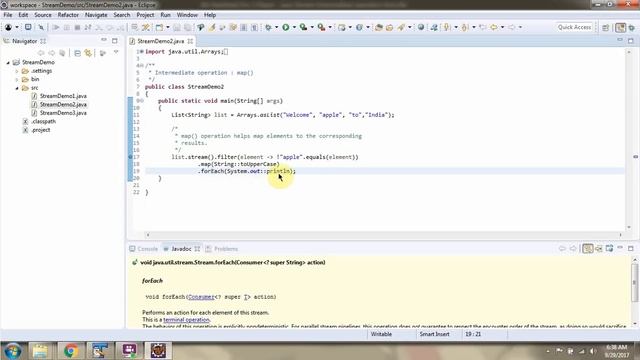Toggle Link with Editor in Navigator
Viewport: 640px width, 360px height.
(88, 53)
